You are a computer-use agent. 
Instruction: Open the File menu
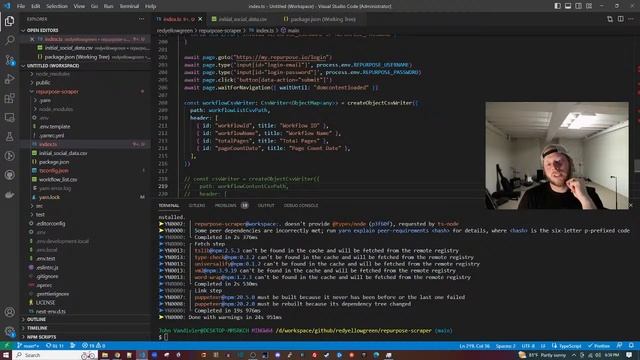[x=21, y=6]
